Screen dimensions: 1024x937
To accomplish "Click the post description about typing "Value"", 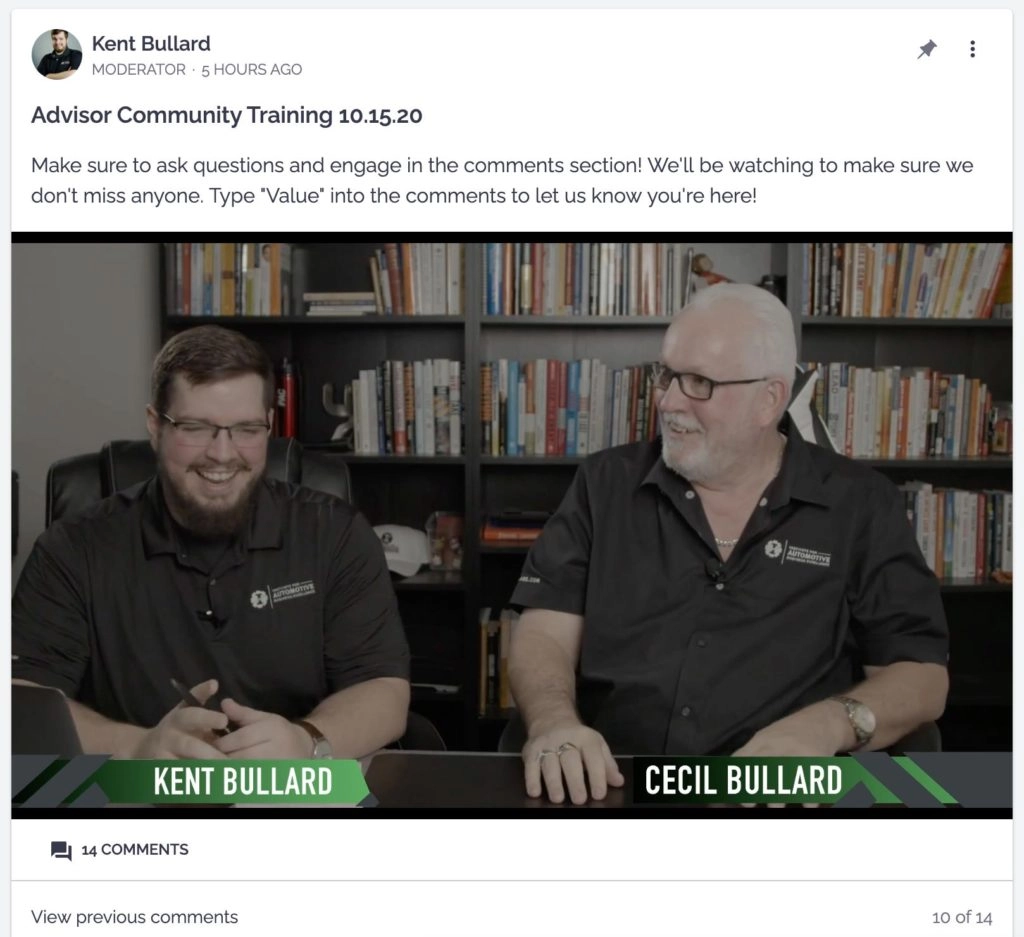I will 502,180.
